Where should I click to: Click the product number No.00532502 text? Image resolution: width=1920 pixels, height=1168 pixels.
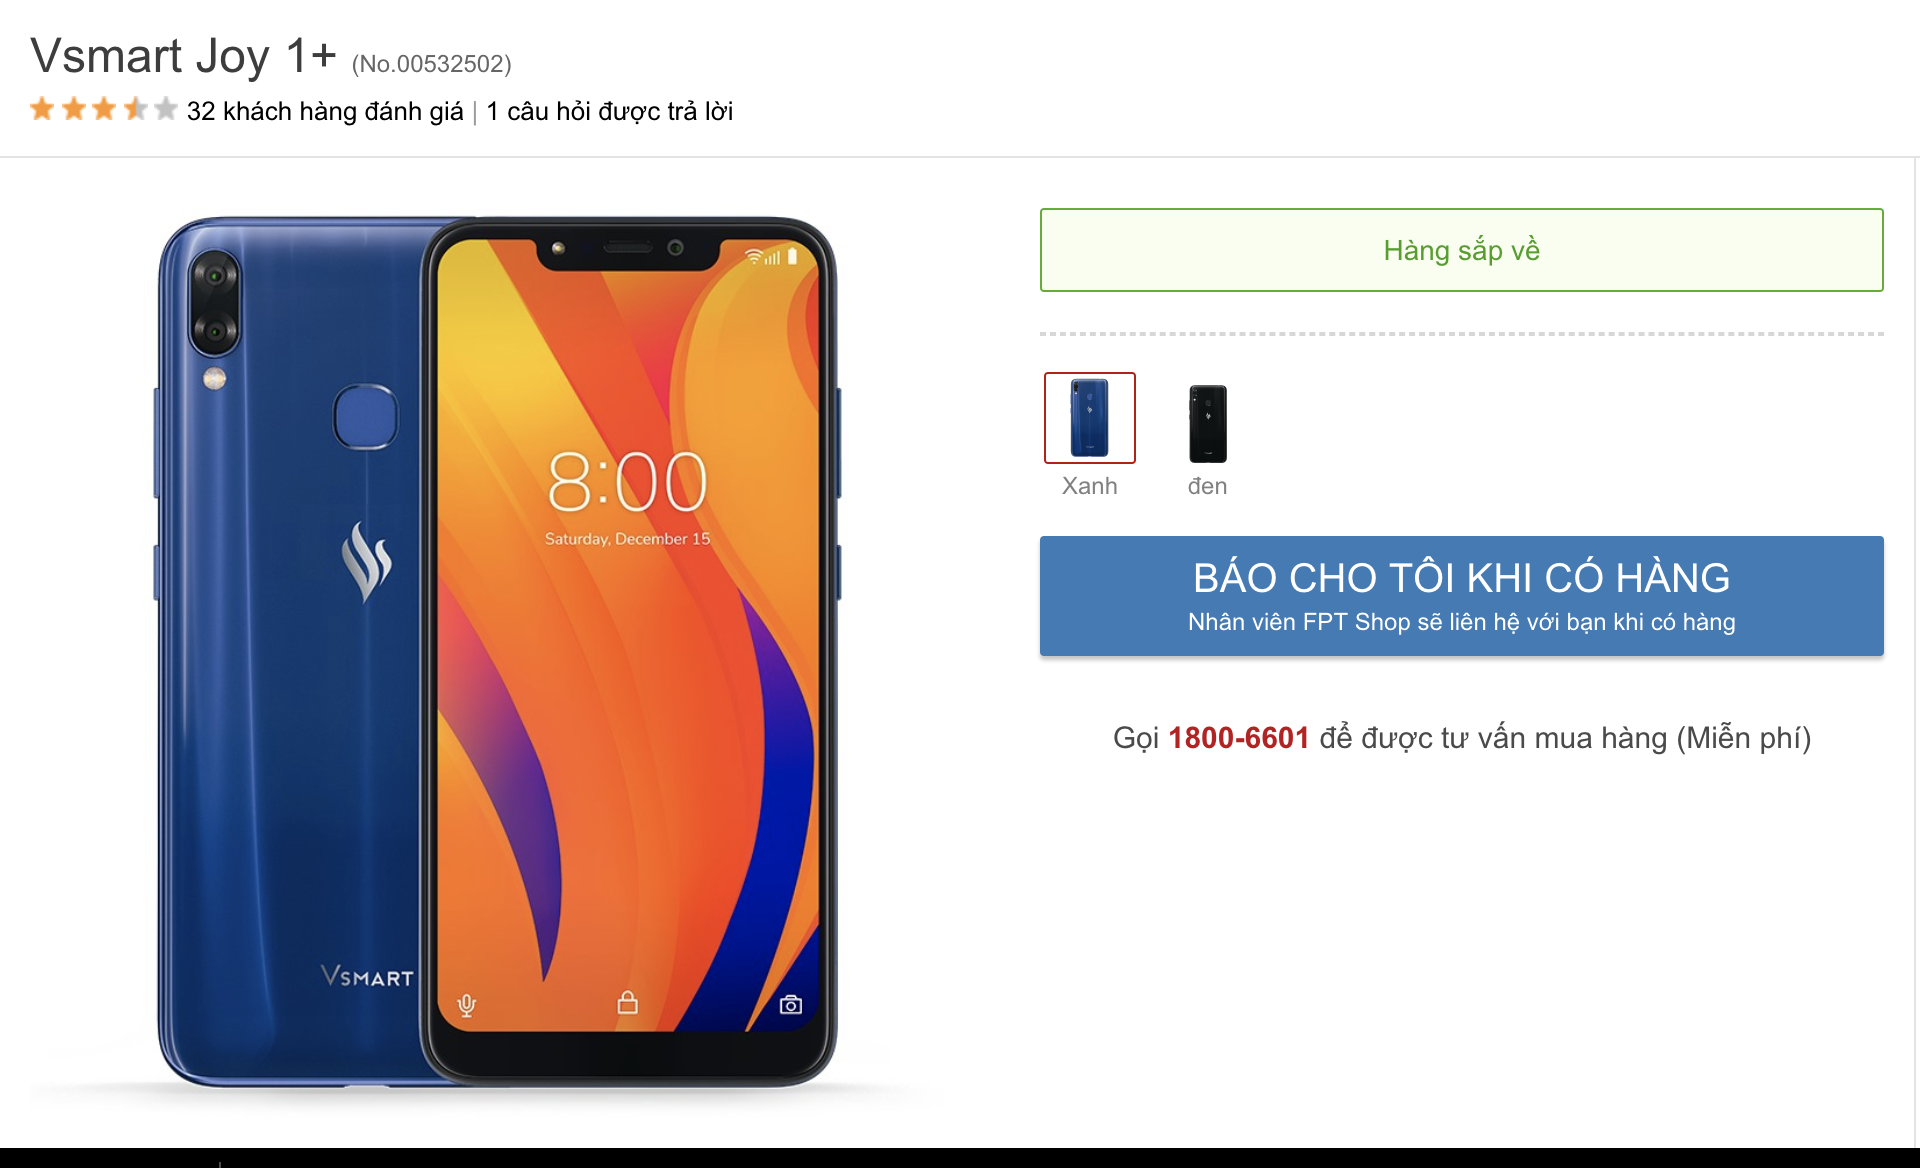(x=432, y=64)
